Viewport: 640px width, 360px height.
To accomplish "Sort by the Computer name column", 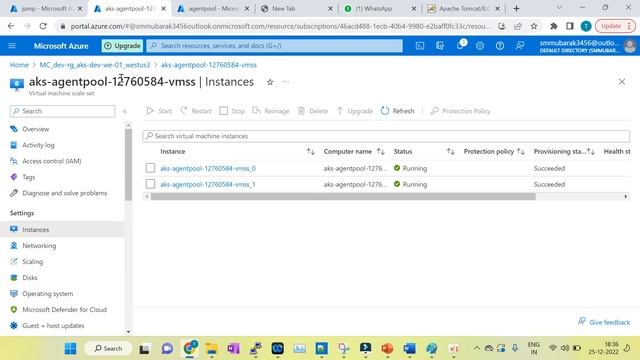I will tap(381, 151).
